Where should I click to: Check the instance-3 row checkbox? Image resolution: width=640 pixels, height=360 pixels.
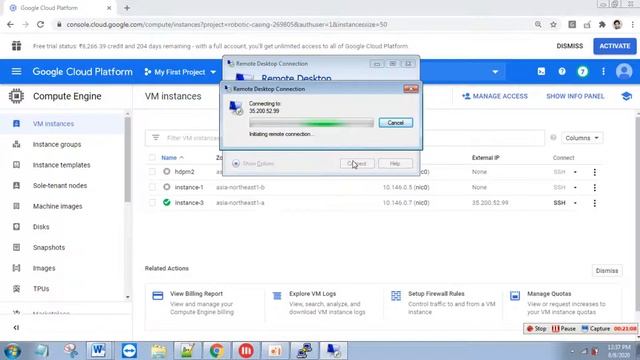point(152,203)
